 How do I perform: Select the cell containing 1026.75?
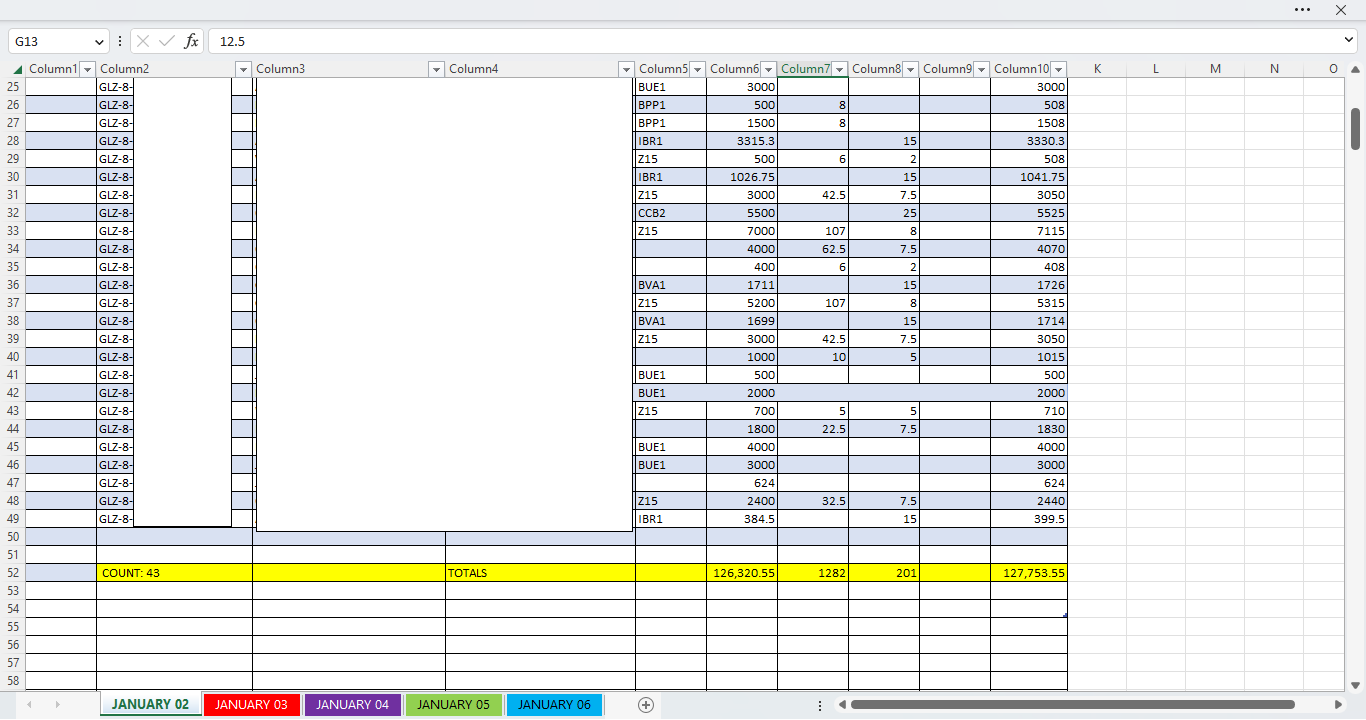[x=742, y=177]
